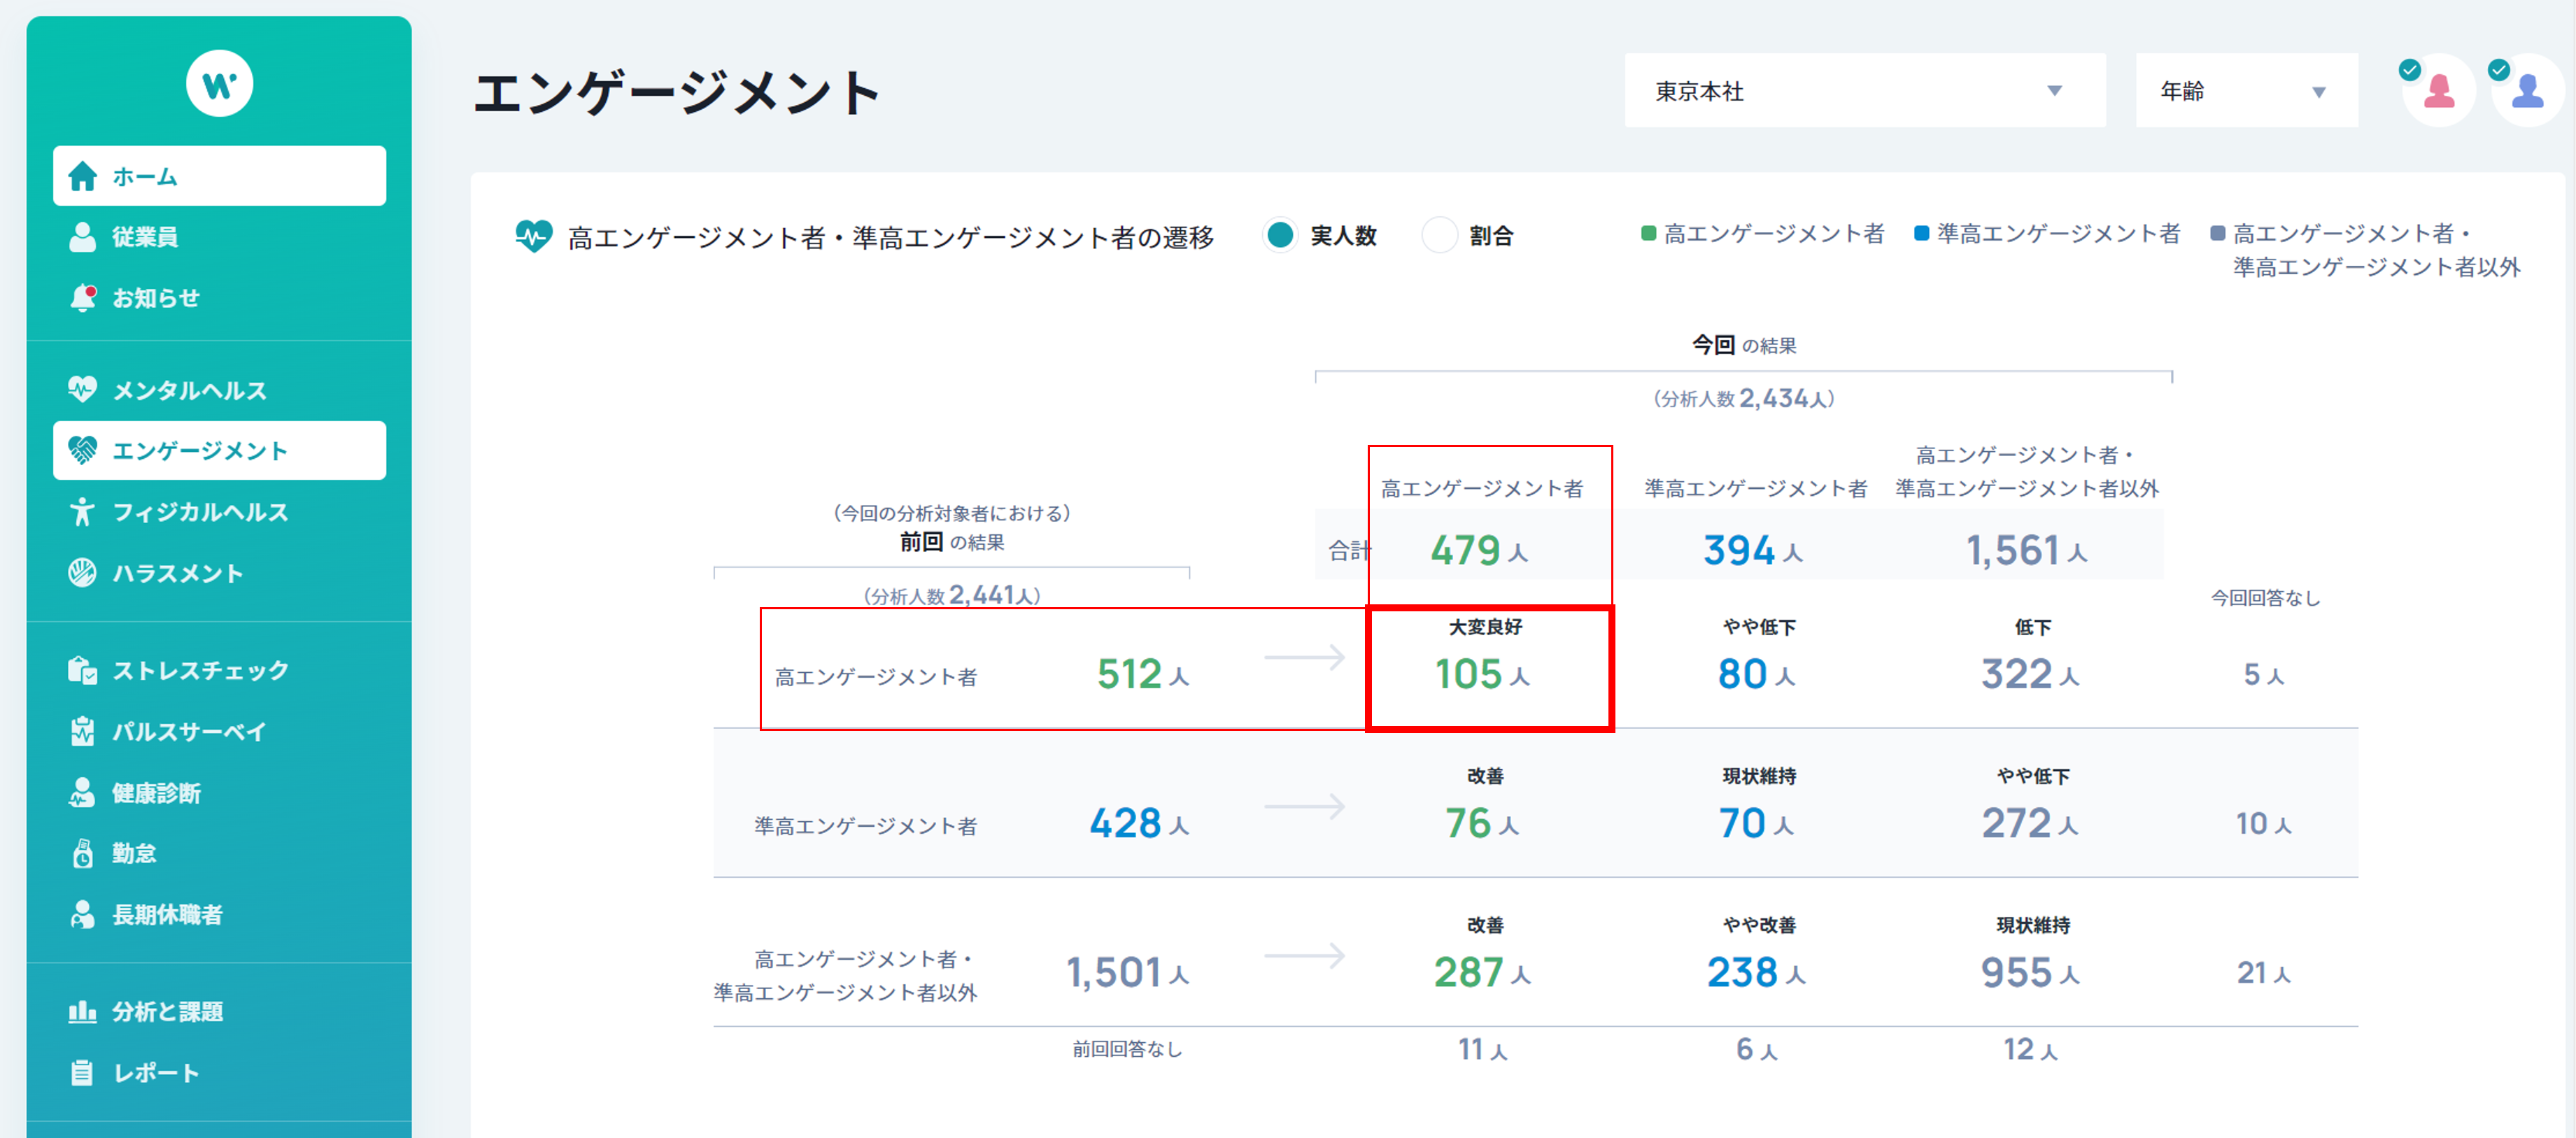Click 512人 in previous results
This screenshot has height=1138, width=2576.
[1143, 675]
